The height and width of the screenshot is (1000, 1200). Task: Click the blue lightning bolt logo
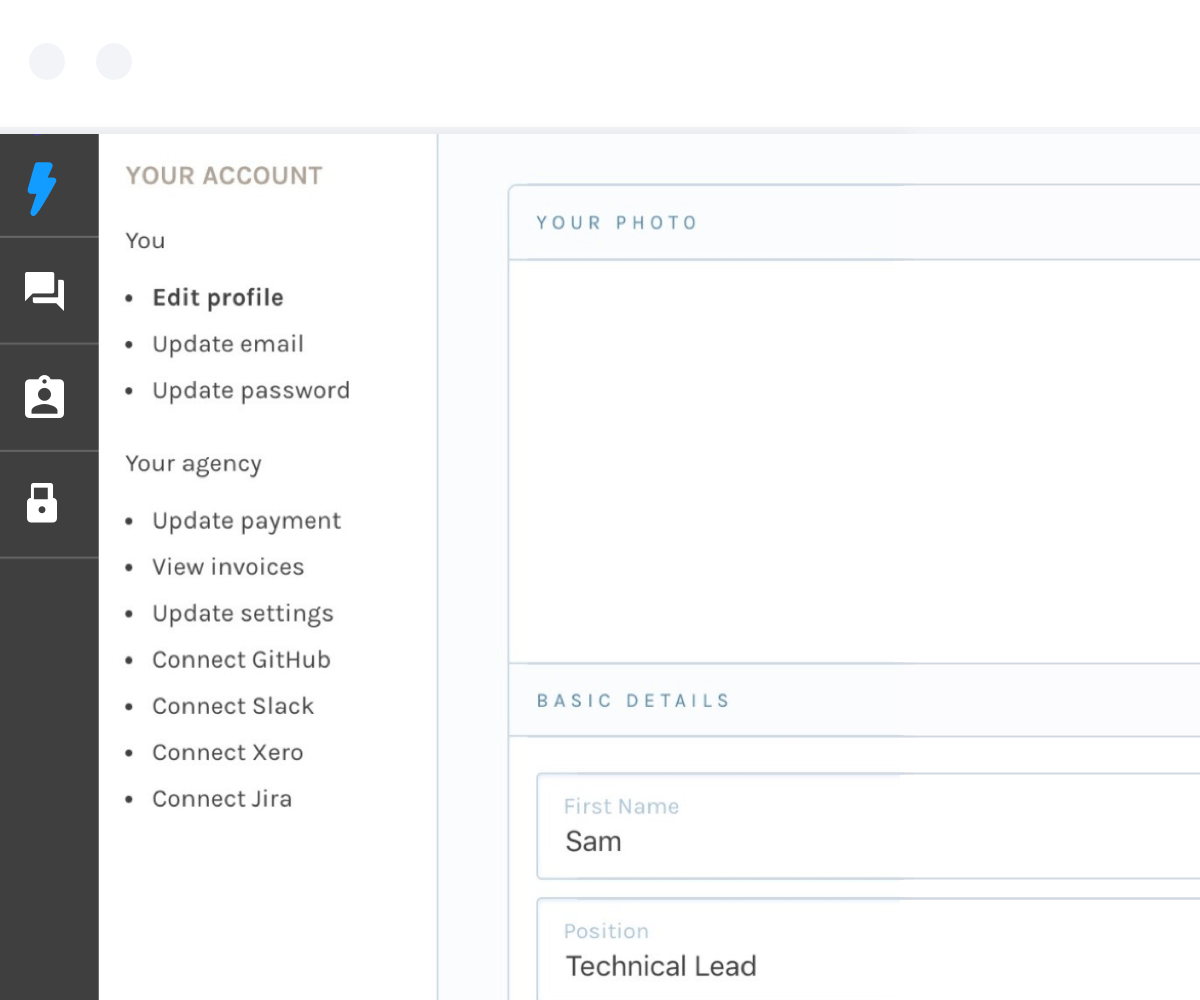coord(43,188)
